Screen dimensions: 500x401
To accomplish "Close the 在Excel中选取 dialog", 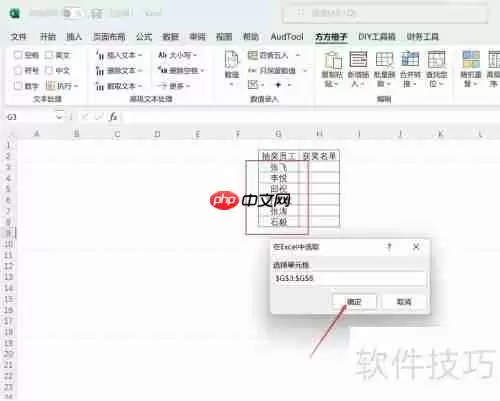I will (416, 247).
